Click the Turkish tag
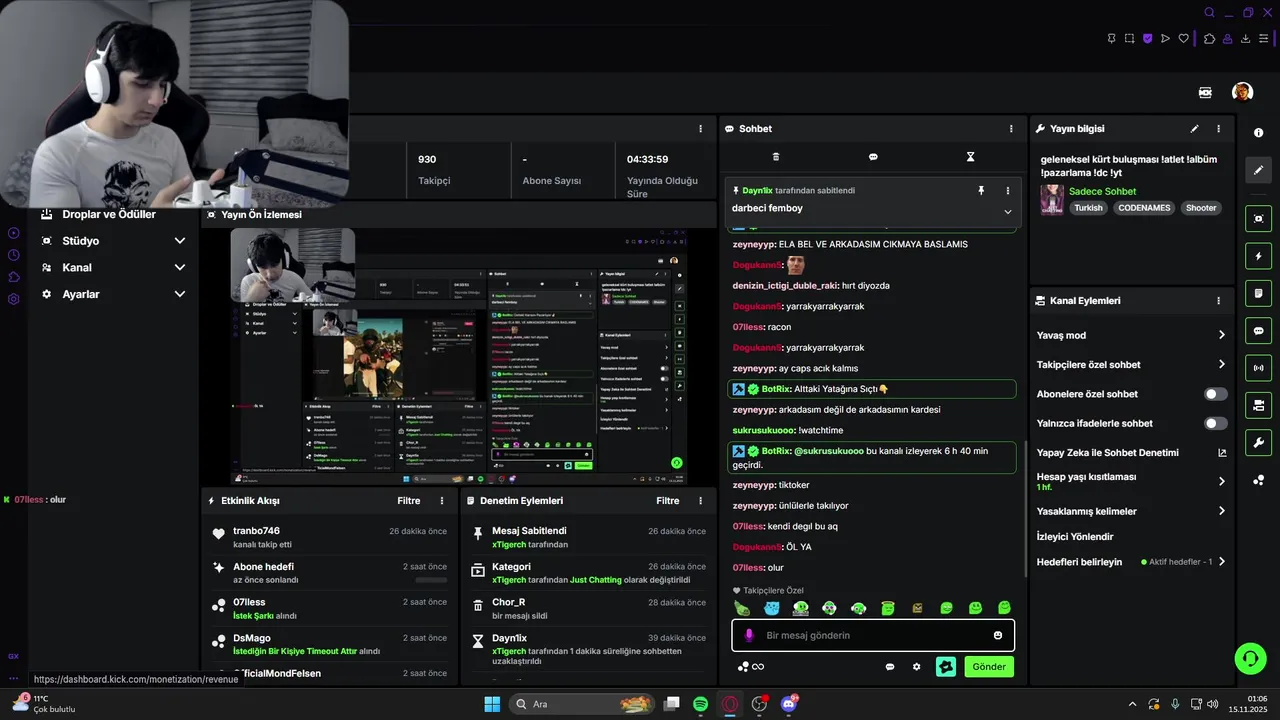Screen dimensions: 1280x720 [1088, 208]
